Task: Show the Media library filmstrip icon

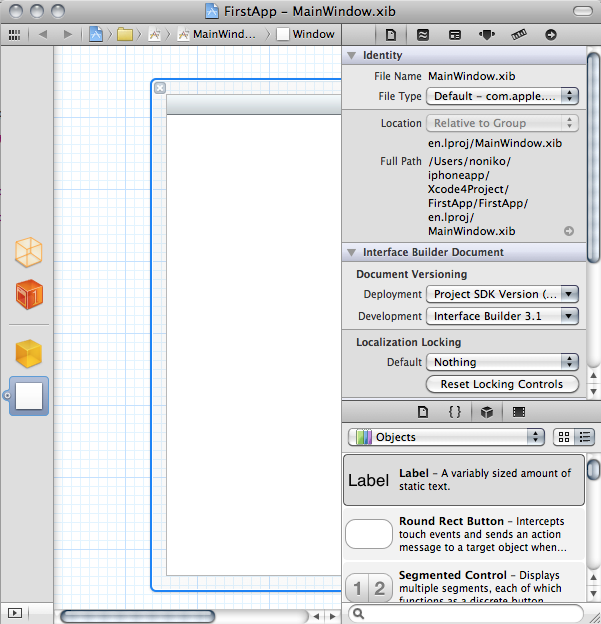Action: pos(519,412)
